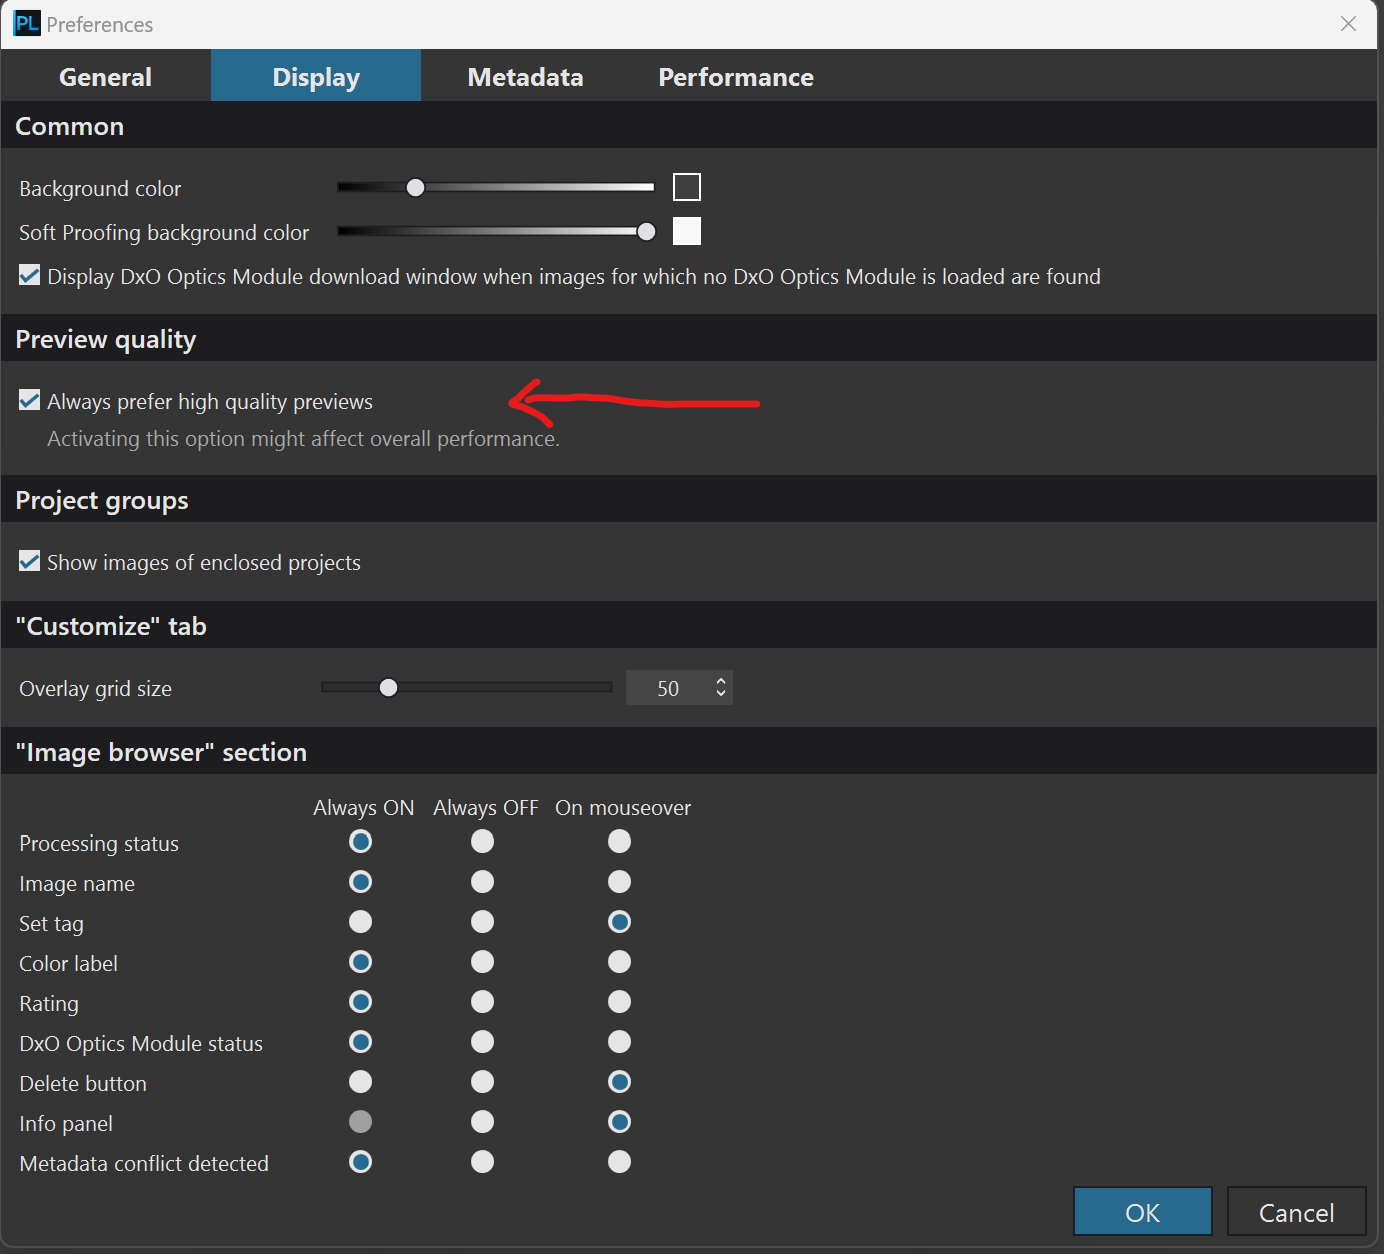This screenshot has height=1254, width=1384.
Task: Set Set tag to Always ON
Action: pyautogui.click(x=361, y=922)
